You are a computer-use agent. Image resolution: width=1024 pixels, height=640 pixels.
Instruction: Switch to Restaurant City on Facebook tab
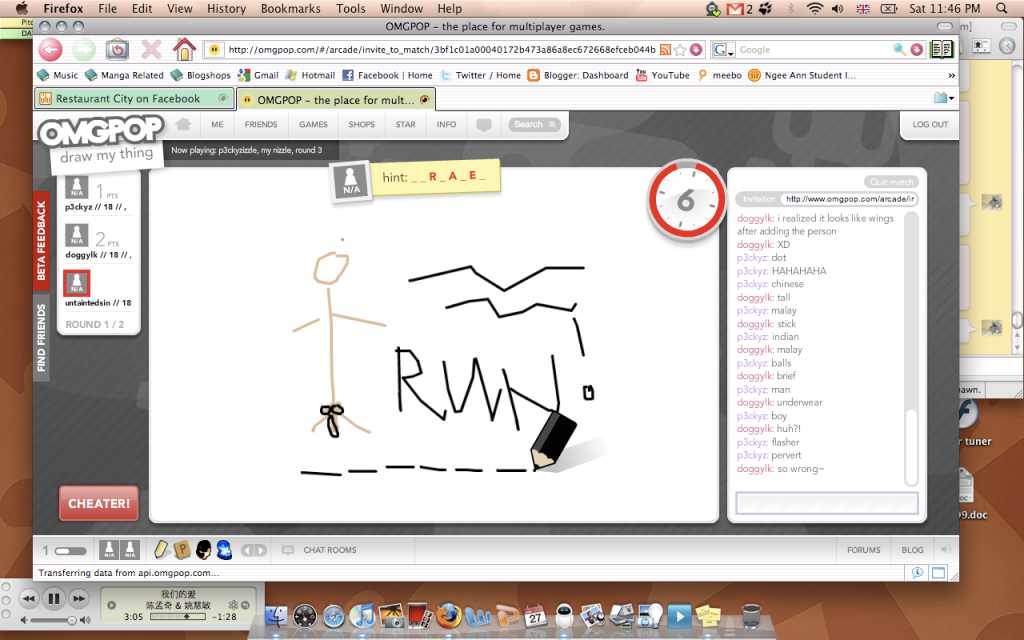coord(128,99)
